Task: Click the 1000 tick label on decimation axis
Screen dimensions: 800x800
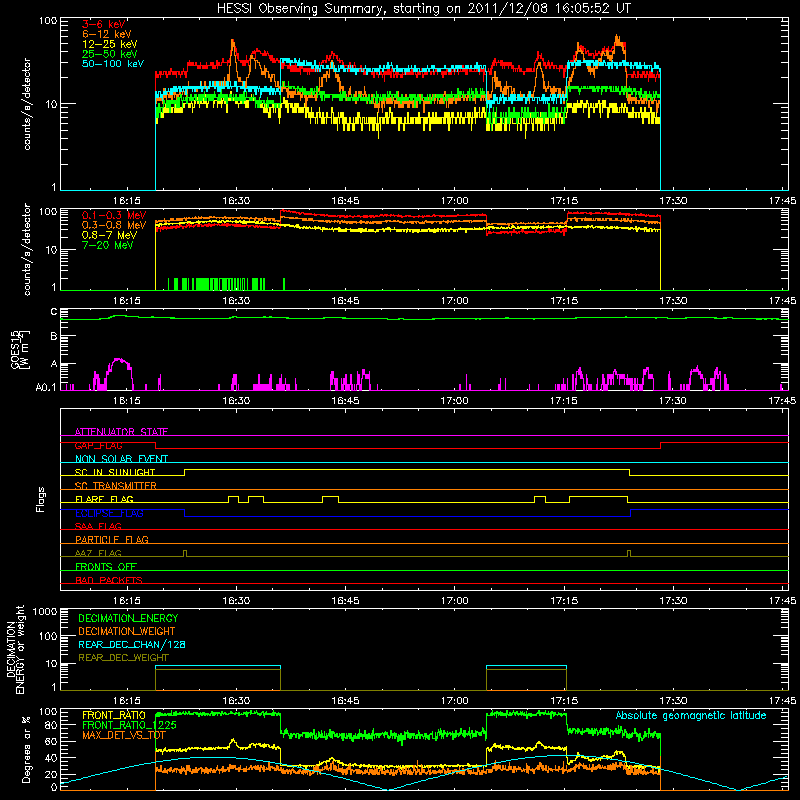Action: (x=45, y=611)
